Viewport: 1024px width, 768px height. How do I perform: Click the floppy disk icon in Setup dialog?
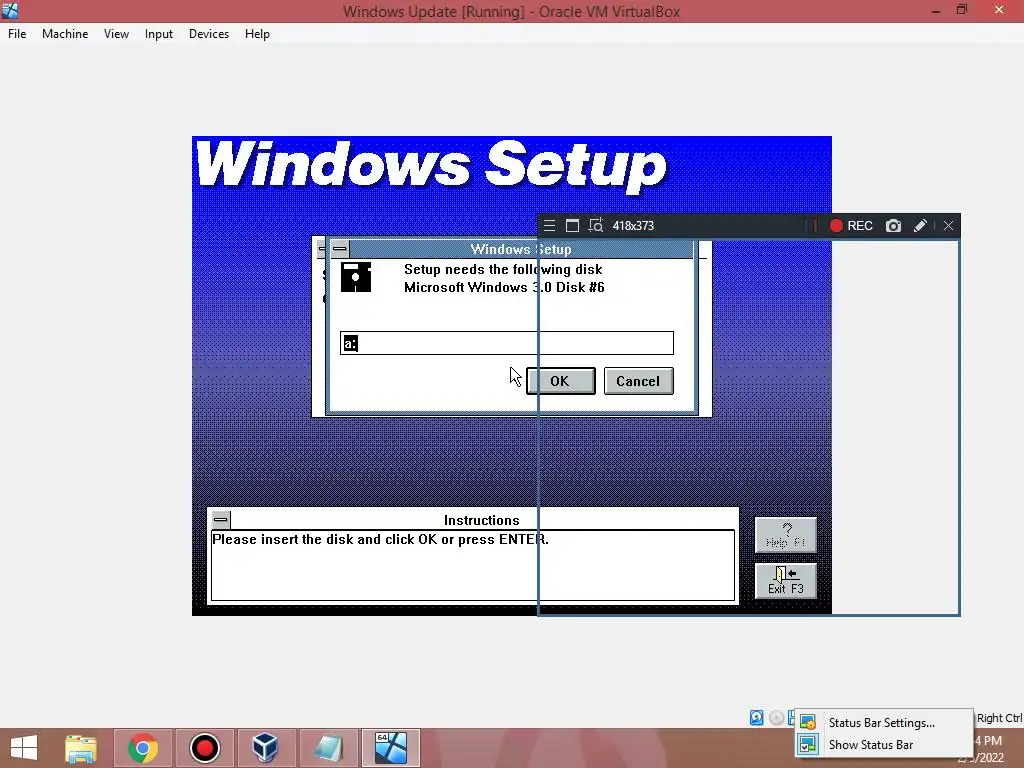point(356,278)
